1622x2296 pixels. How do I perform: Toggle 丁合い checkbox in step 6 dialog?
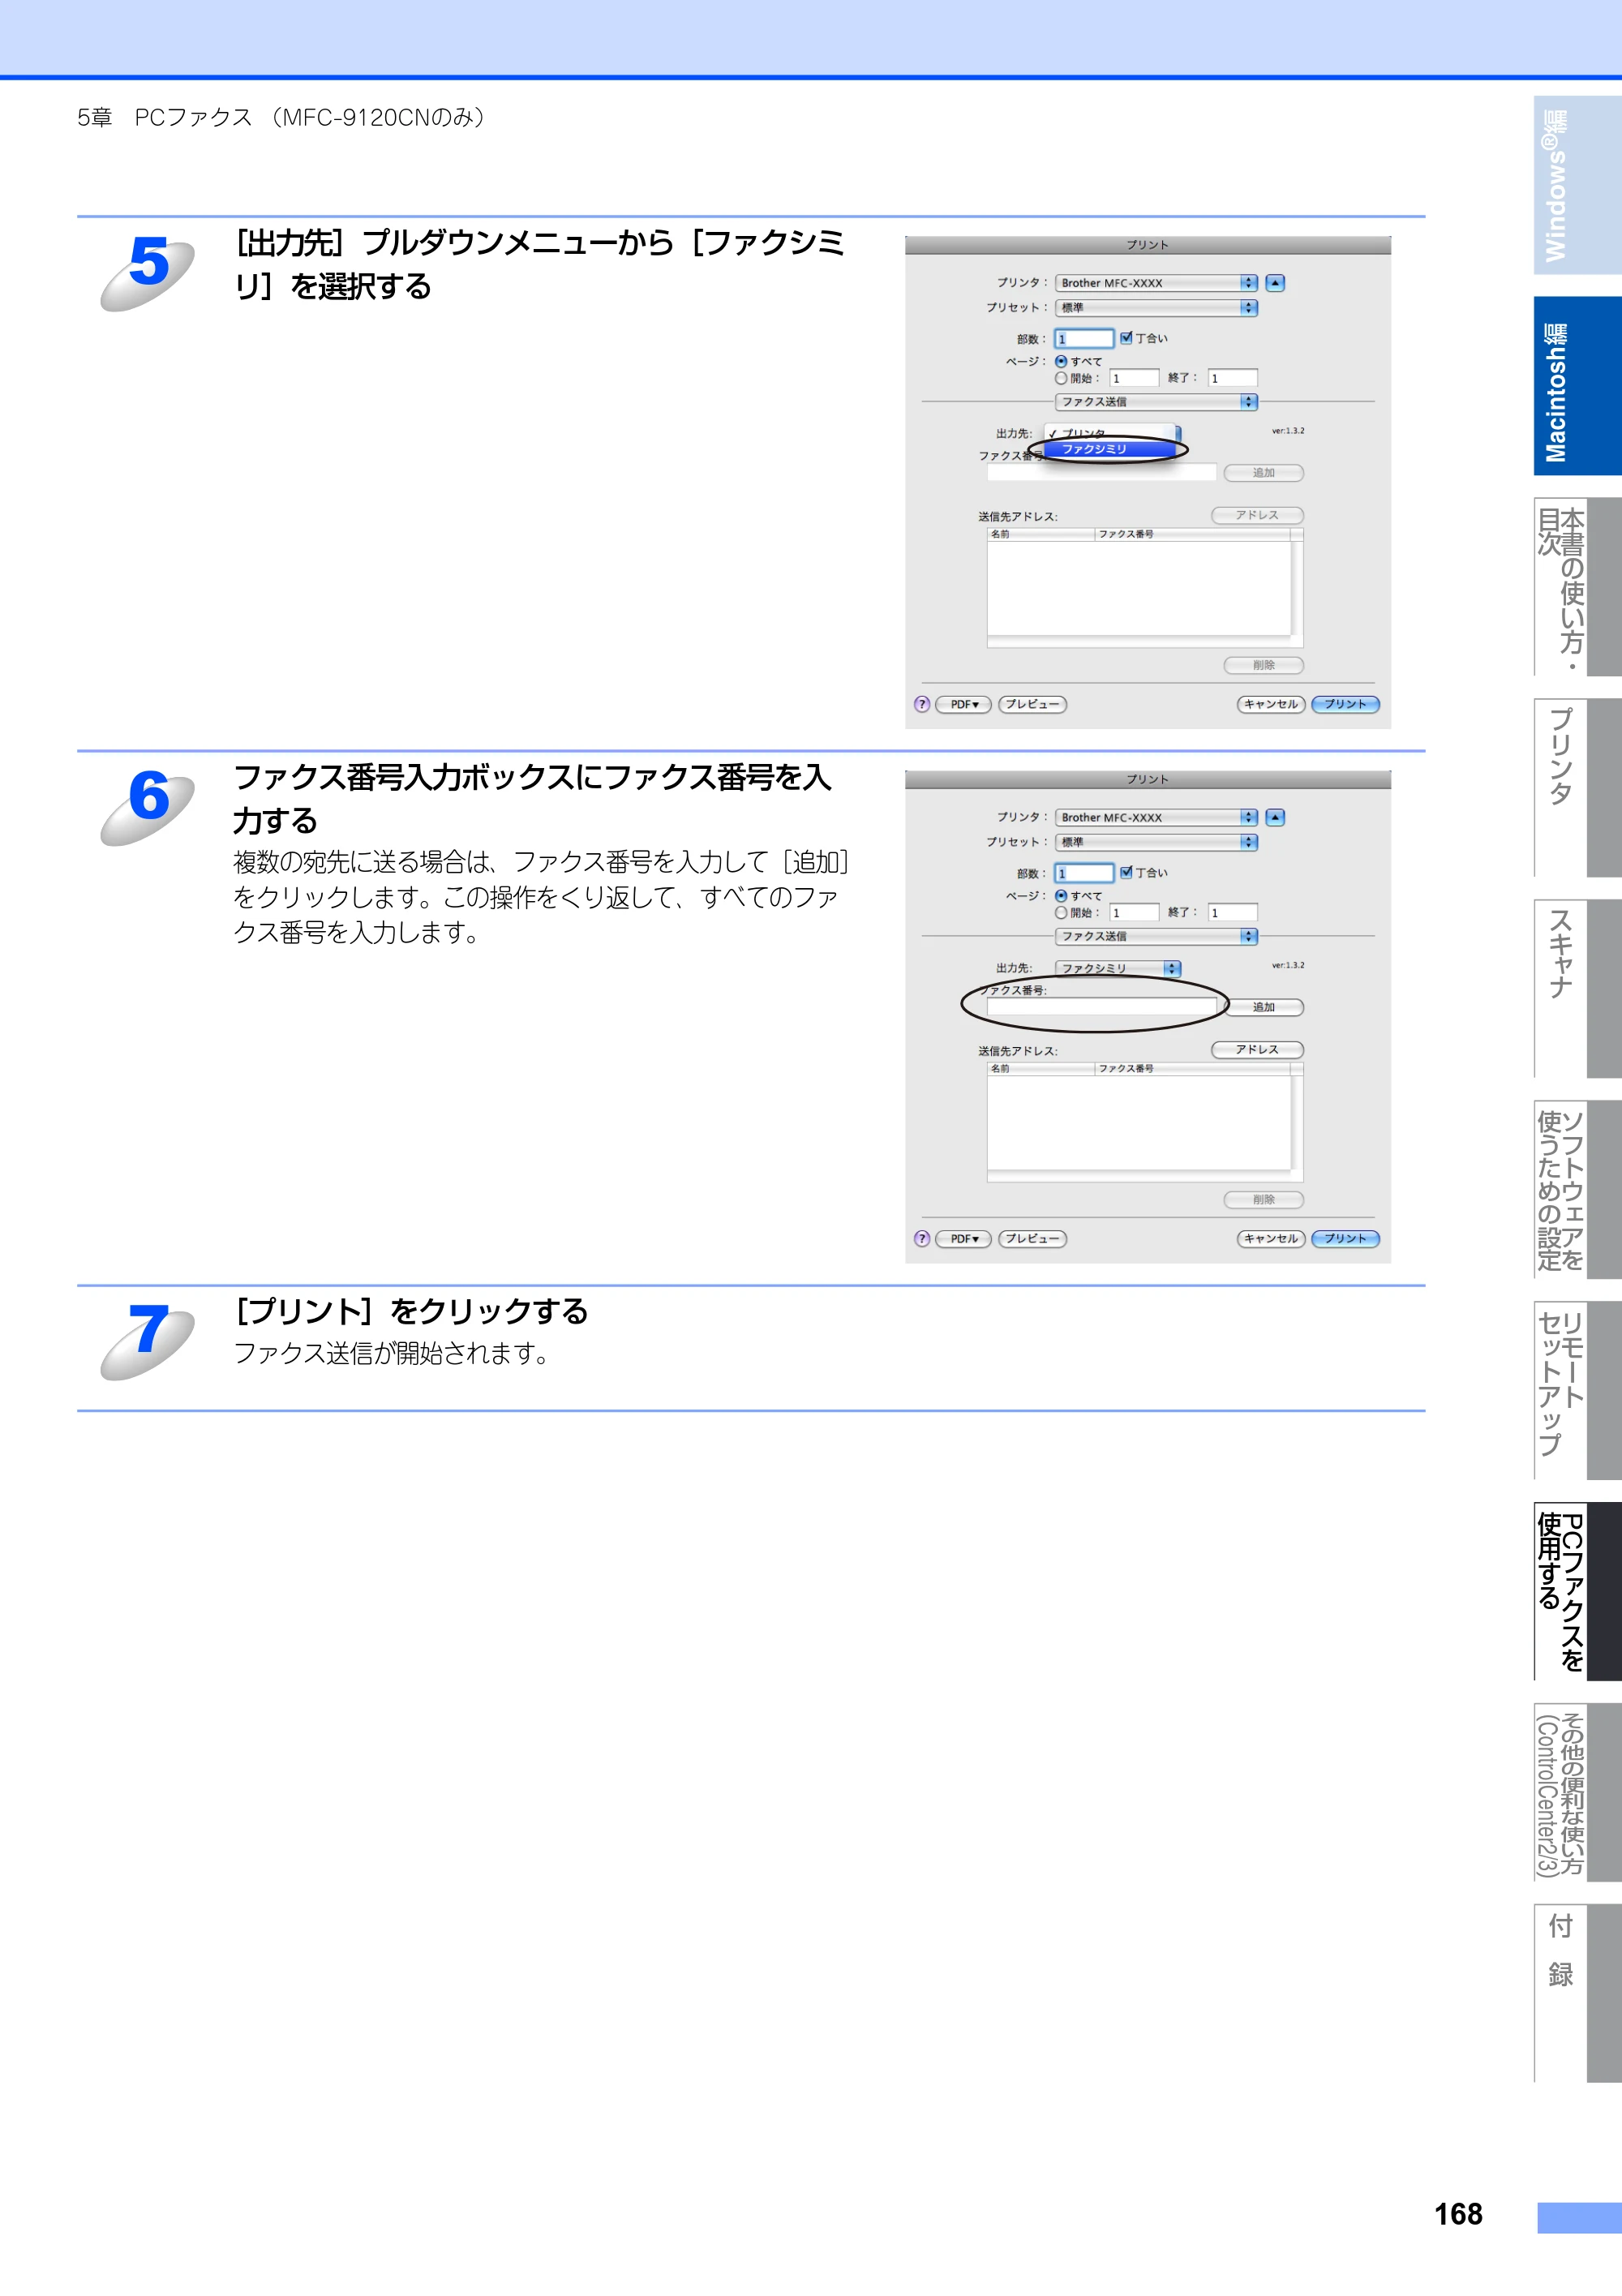pyautogui.click(x=1126, y=872)
